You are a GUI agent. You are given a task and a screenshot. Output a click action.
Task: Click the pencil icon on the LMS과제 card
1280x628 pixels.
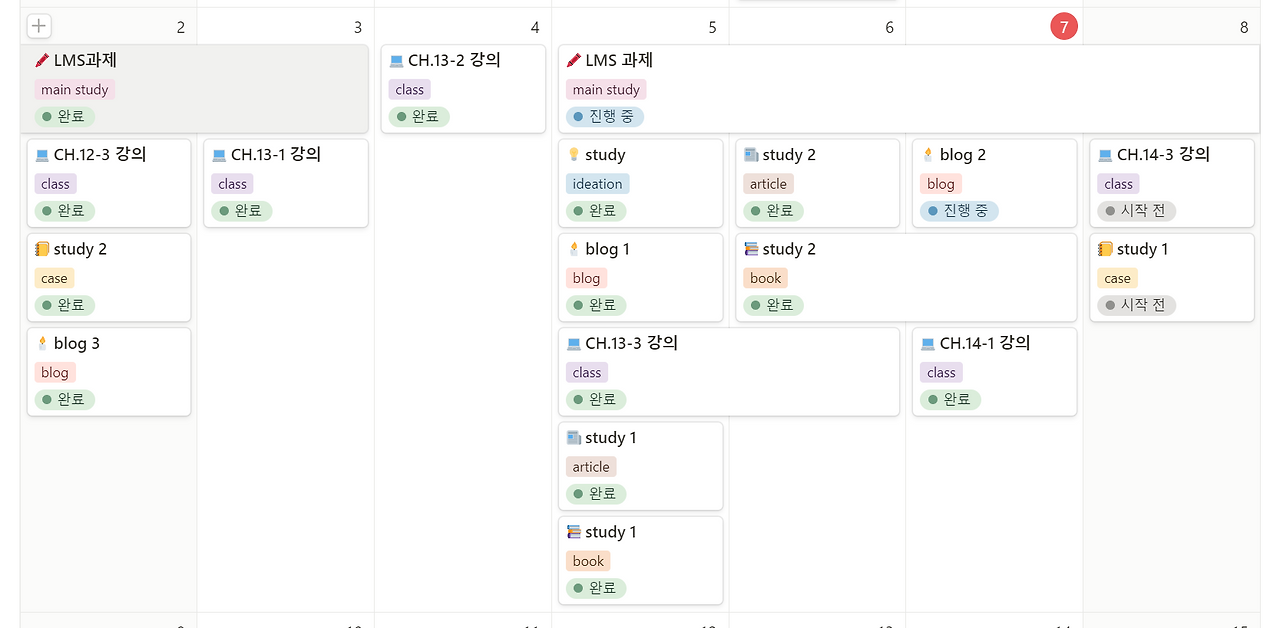(42, 60)
